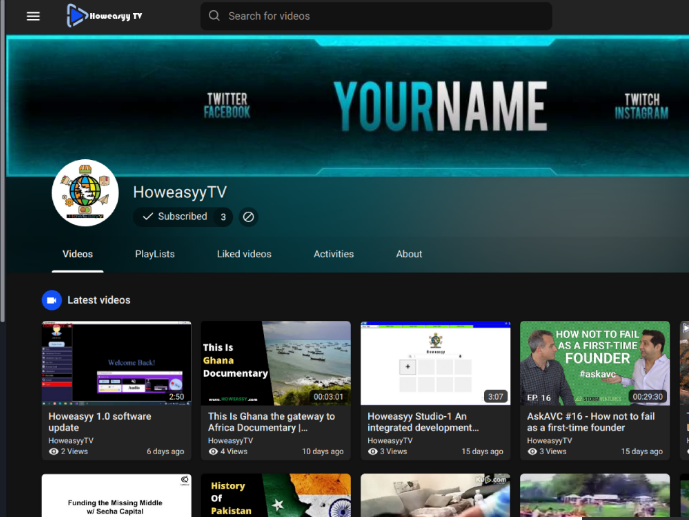Open History Of Pakistan thumbnail
The height and width of the screenshot is (520, 690).
[x=276, y=495]
